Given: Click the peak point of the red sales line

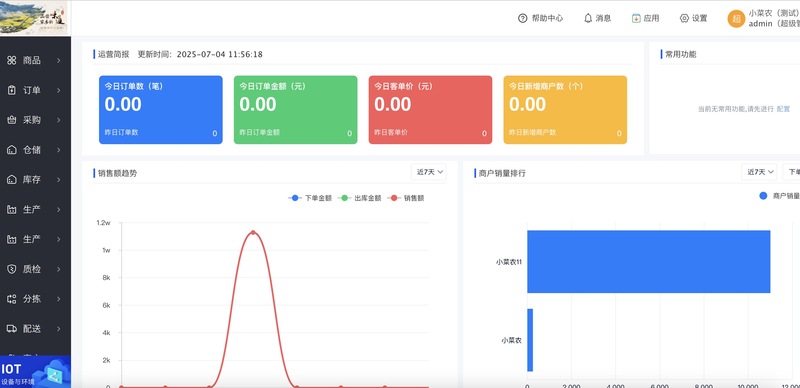Looking at the screenshot, I should pyautogui.click(x=253, y=233).
